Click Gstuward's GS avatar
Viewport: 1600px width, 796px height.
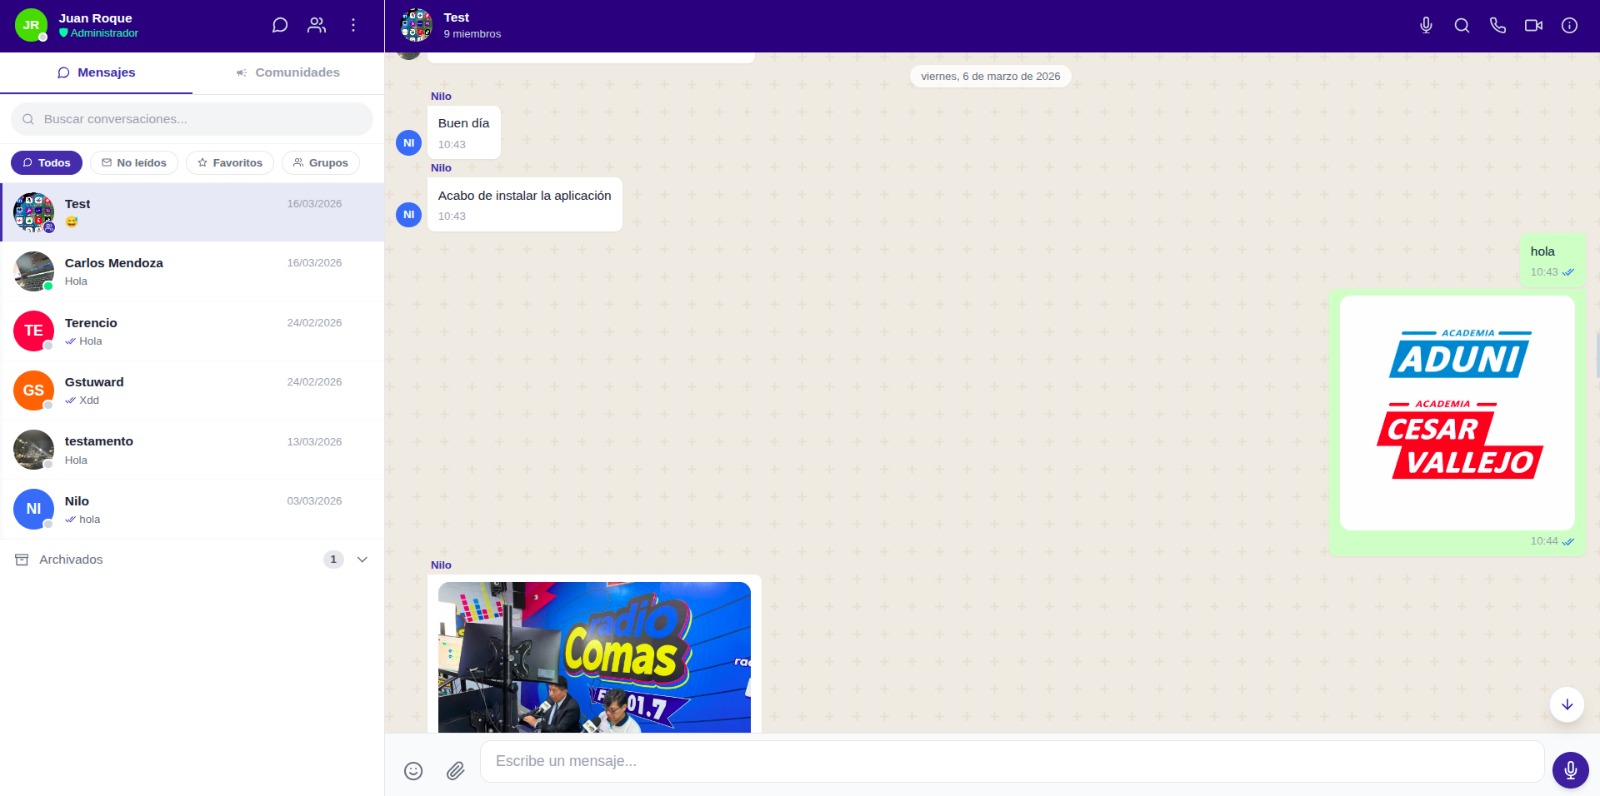pyautogui.click(x=33, y=390)
